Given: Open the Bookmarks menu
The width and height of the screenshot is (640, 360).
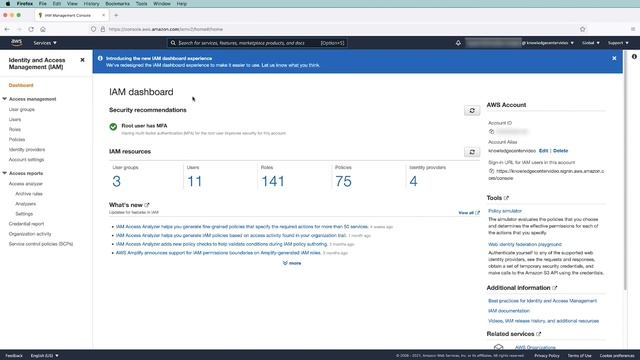Looking at the screenshot, I should [x=117, y=4].
